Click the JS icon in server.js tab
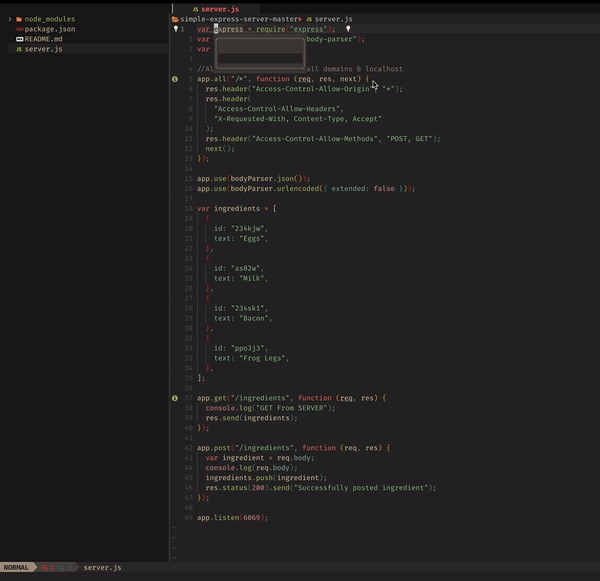The height and width of the screenshot is (581, 600). tap(195, 9)
